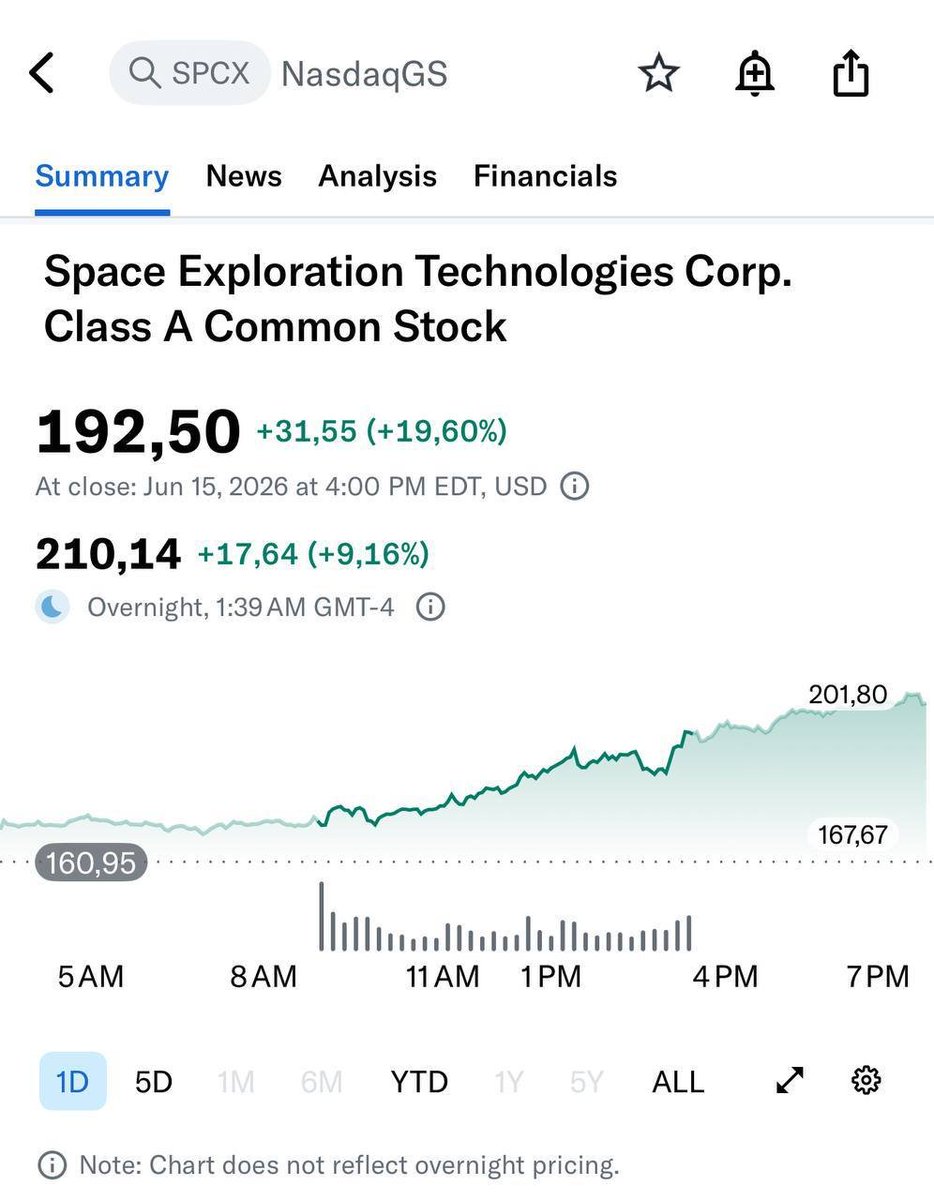Screen dimensions: 934x1200
Task: Open the Analysis tab
Action: coord(377,176)
